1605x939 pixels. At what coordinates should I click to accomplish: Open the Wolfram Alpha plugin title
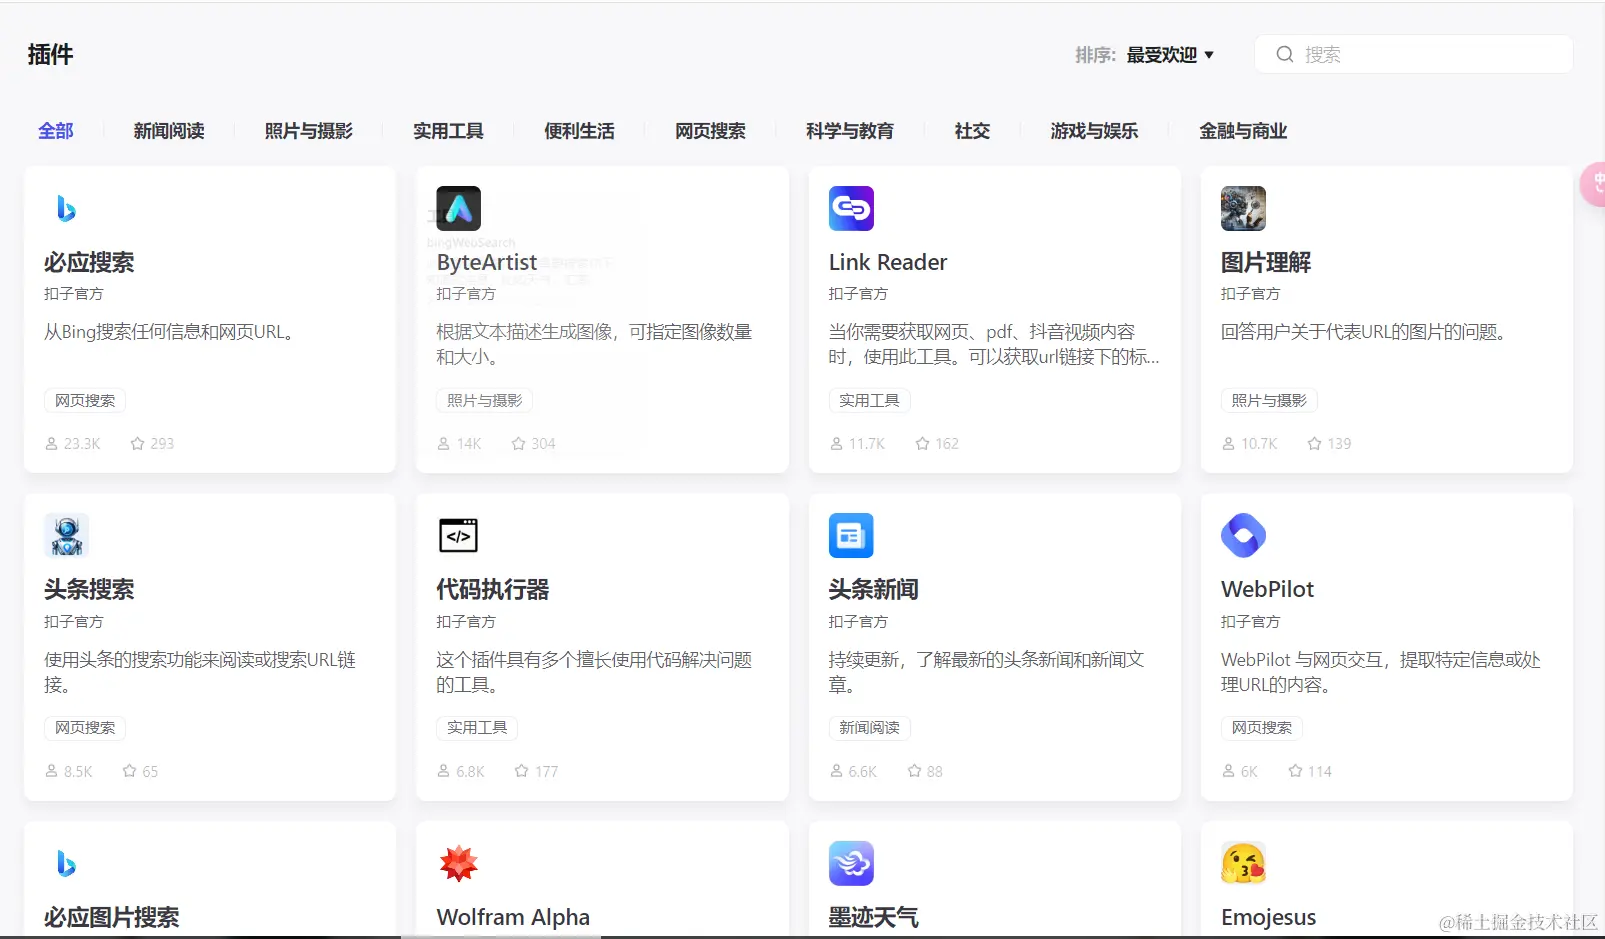point(513,917)
